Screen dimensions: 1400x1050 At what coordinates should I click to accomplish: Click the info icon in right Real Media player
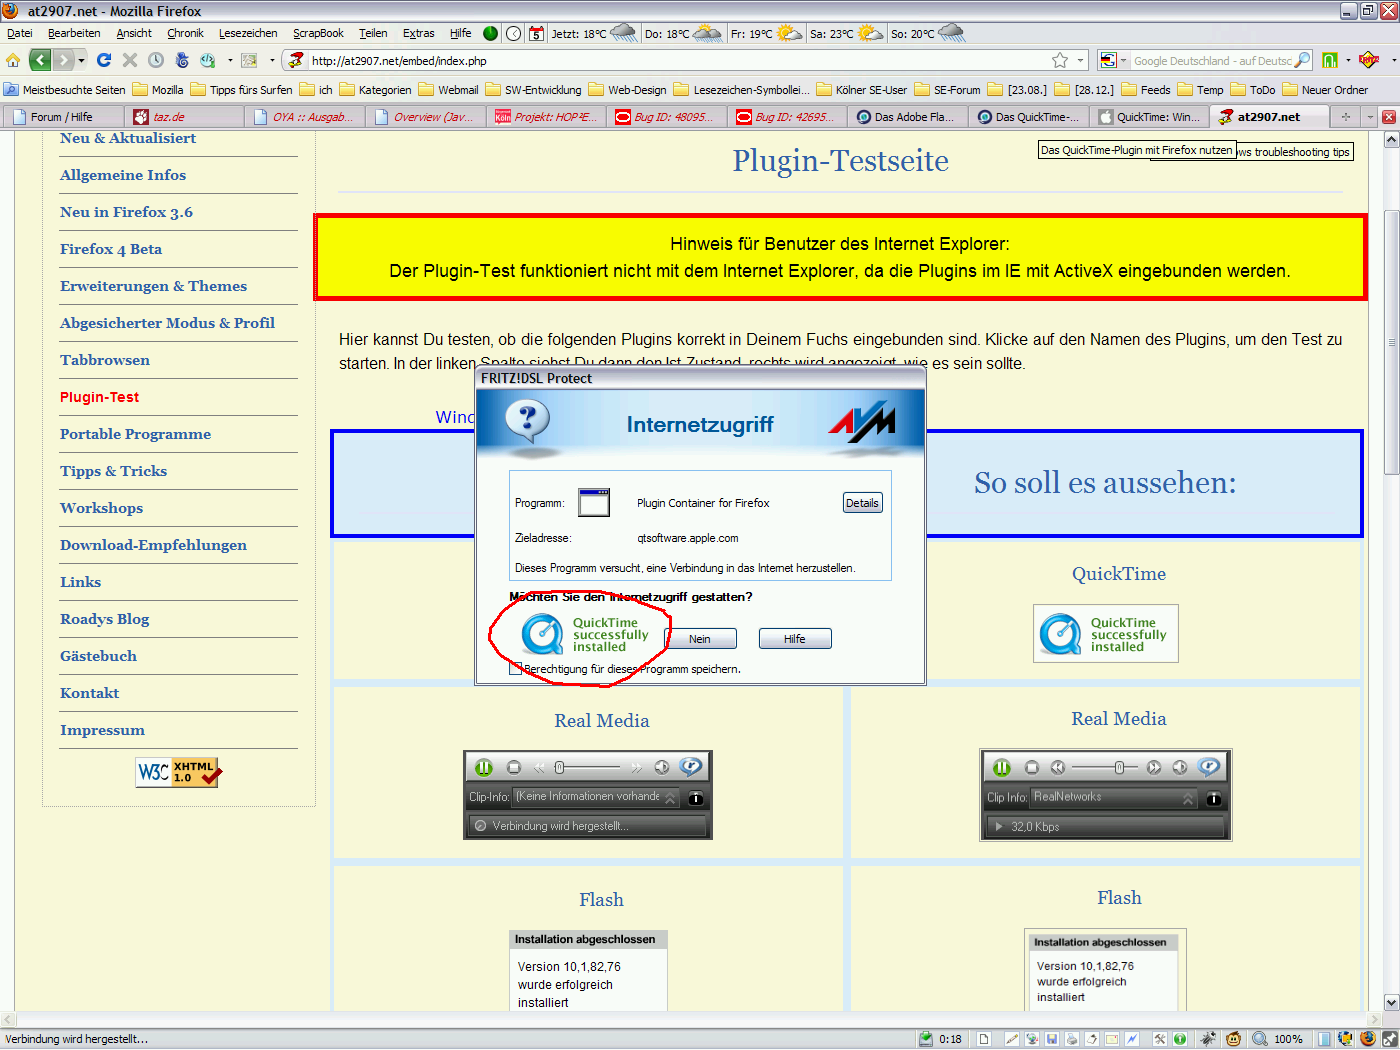[x=1213, y=798]
